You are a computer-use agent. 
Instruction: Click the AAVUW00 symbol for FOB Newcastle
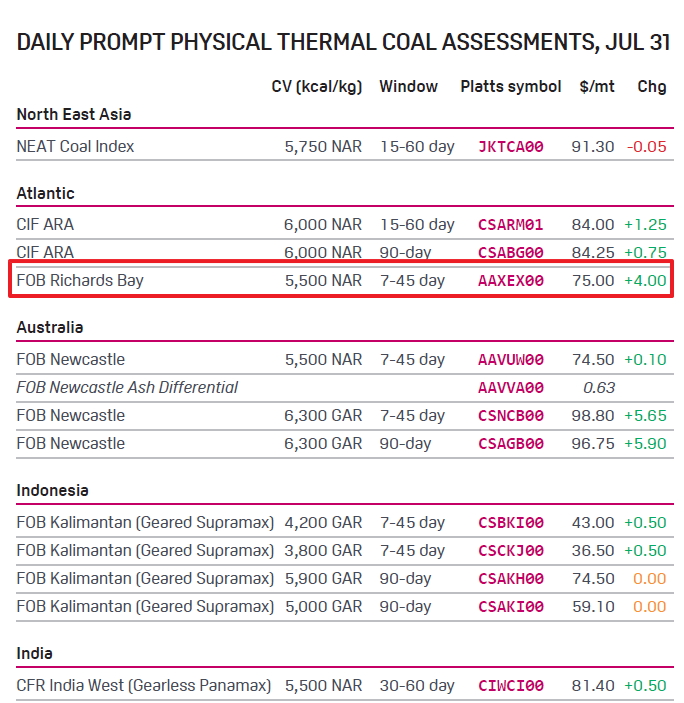pos(511,360)
